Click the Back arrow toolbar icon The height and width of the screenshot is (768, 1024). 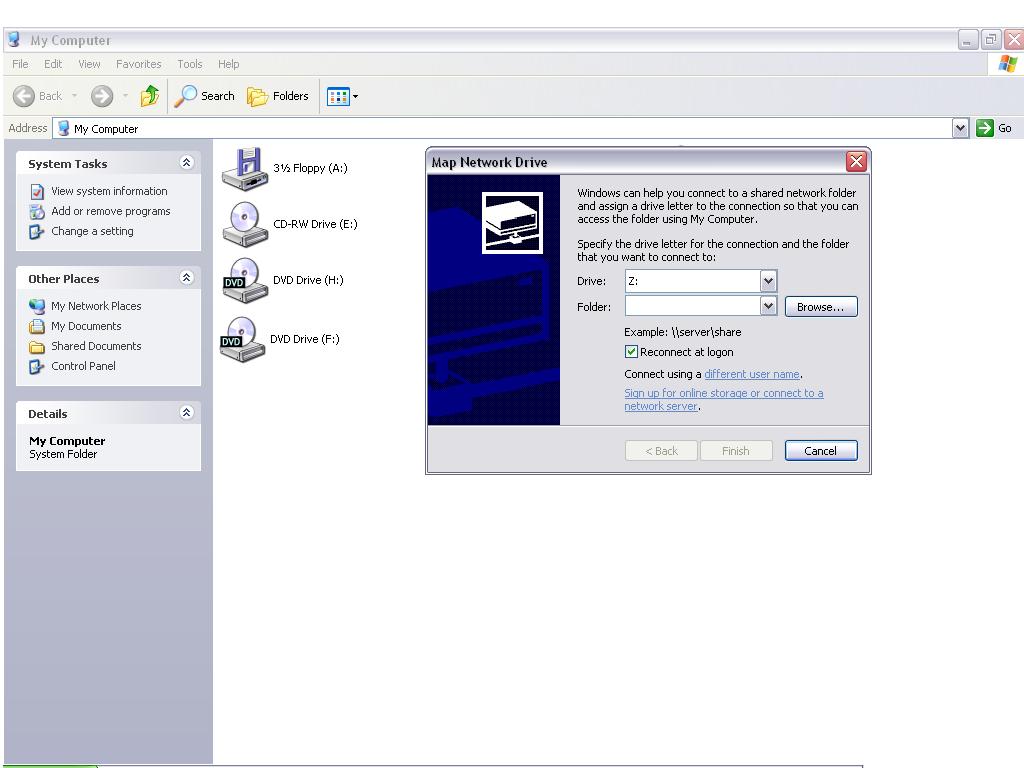pos(24,97)
